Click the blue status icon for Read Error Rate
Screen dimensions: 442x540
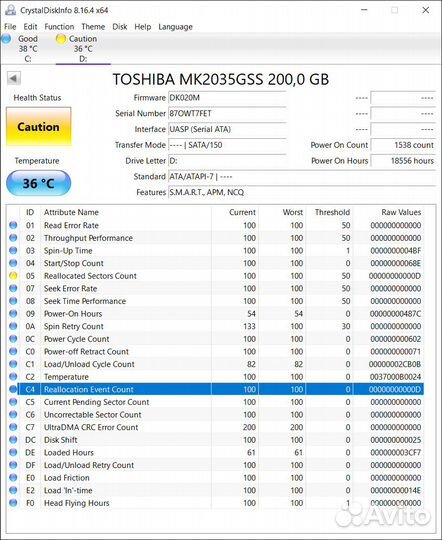point(13,225)
